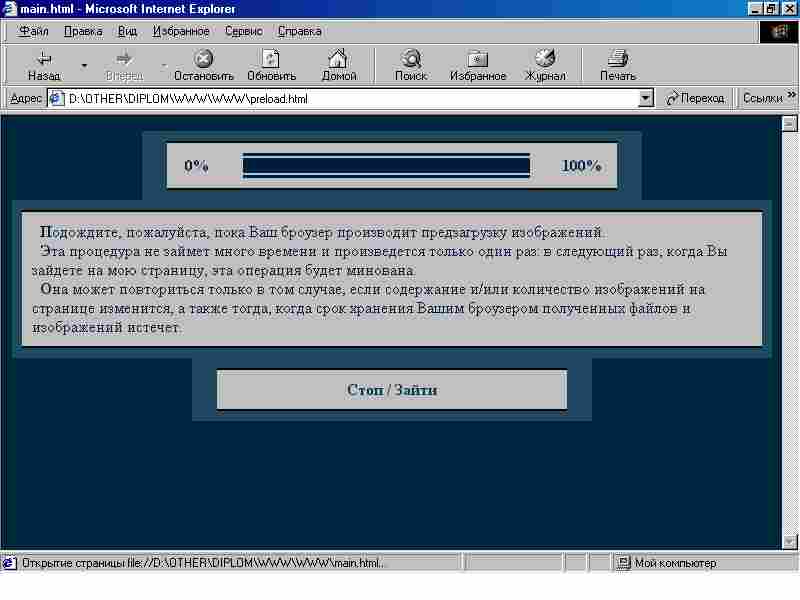Open the Избранное favorites folder icon
This screenshot has height=600, width=800.
(x=478, y=59)
